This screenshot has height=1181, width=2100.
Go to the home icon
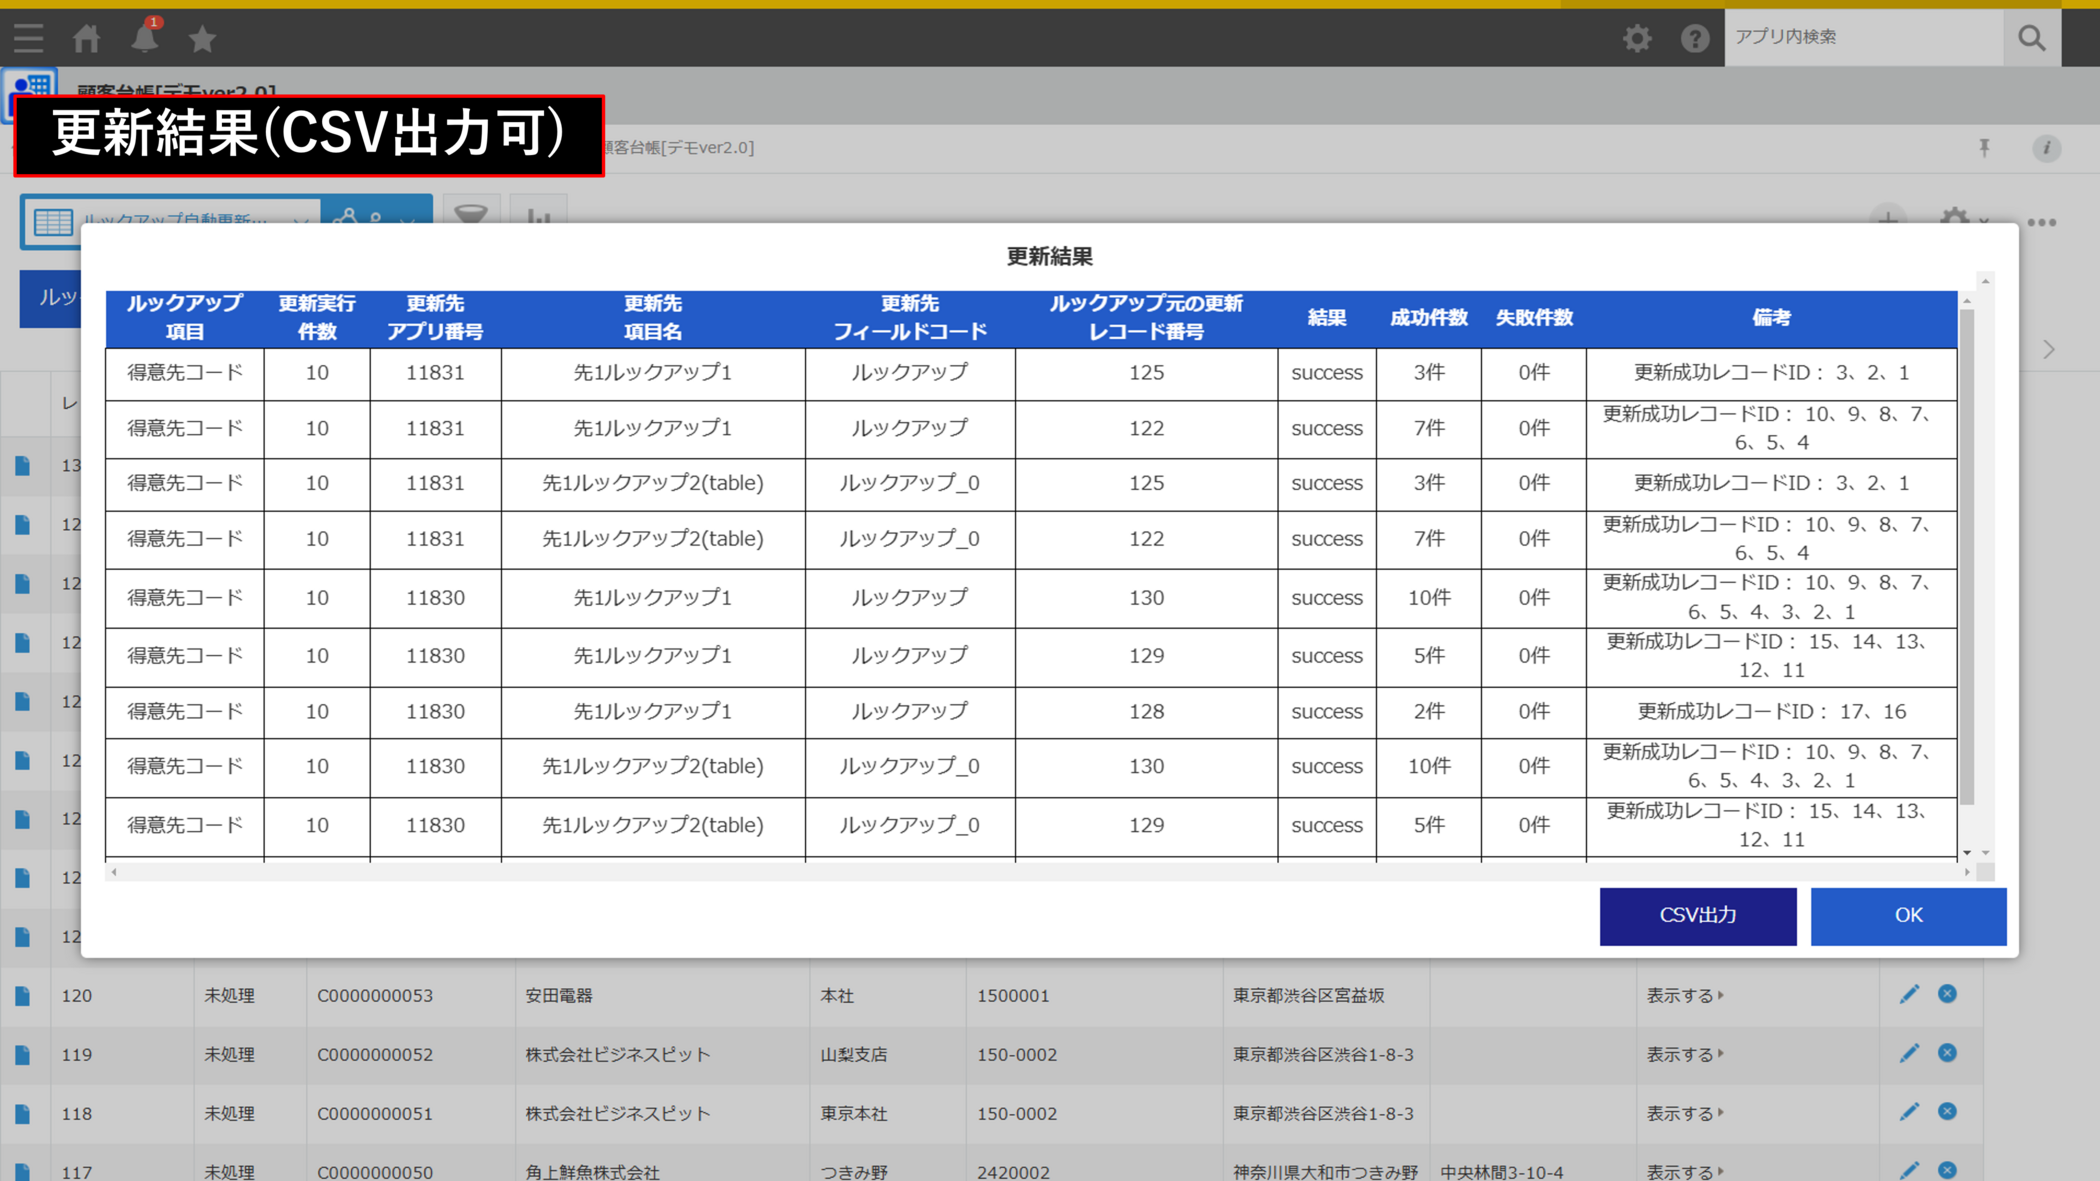coord(87,38)
